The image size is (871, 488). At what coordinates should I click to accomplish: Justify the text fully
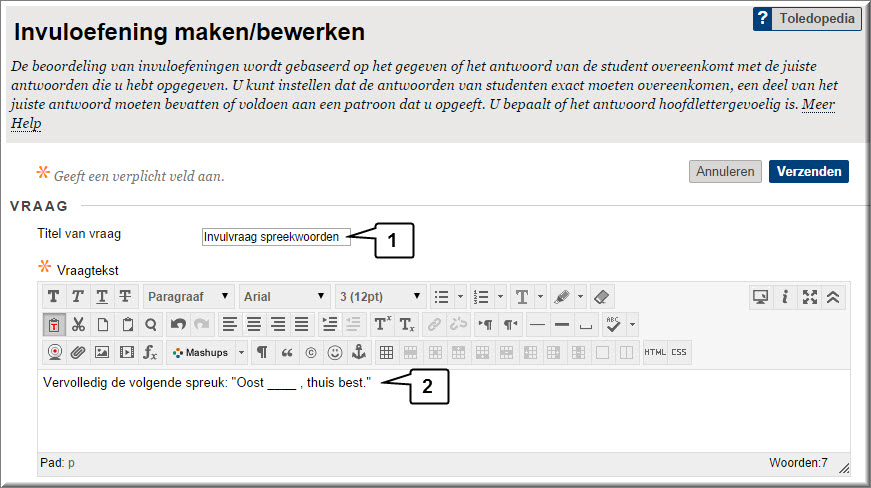coord(302,324)
